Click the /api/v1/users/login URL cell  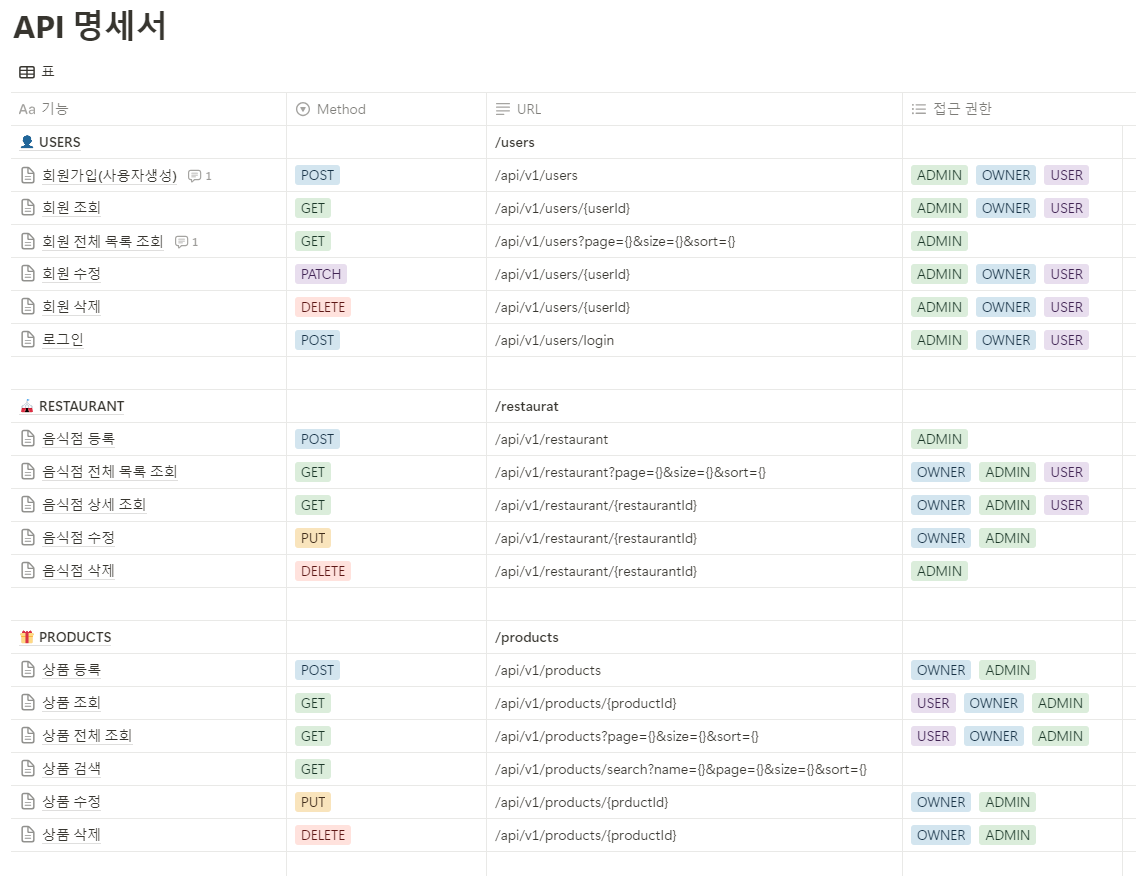point(694,340)
